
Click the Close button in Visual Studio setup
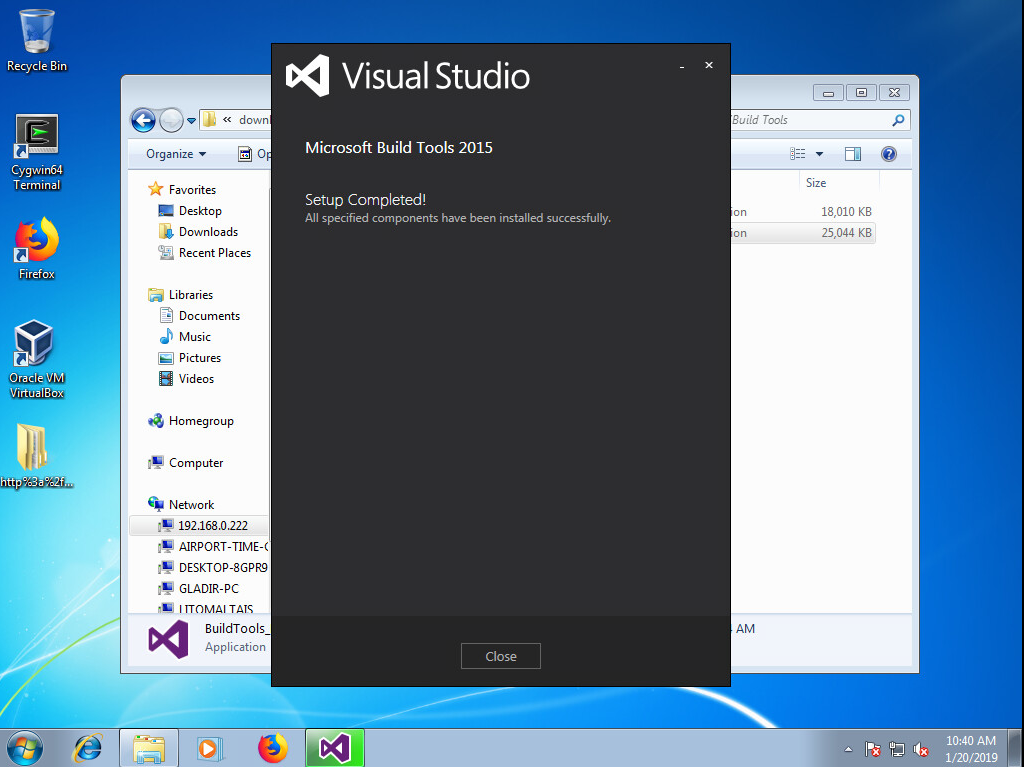point(500,656)
